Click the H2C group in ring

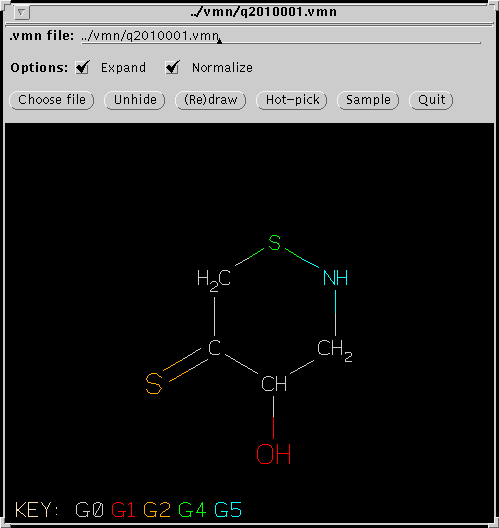[x=214, y=280]
